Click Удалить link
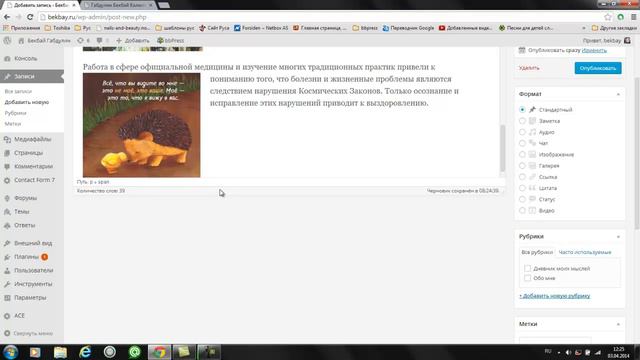Viewport: 640px width, 360px height. click(529, 68)
